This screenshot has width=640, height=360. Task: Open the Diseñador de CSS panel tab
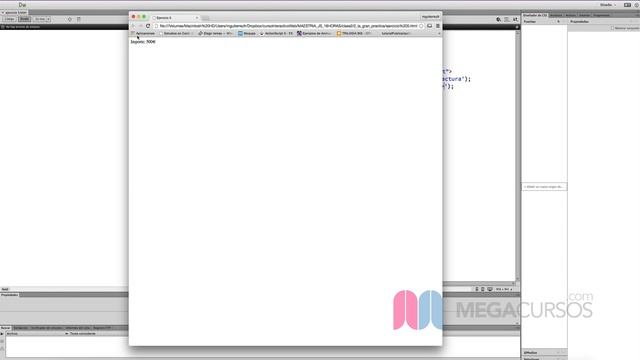(535, 15)
